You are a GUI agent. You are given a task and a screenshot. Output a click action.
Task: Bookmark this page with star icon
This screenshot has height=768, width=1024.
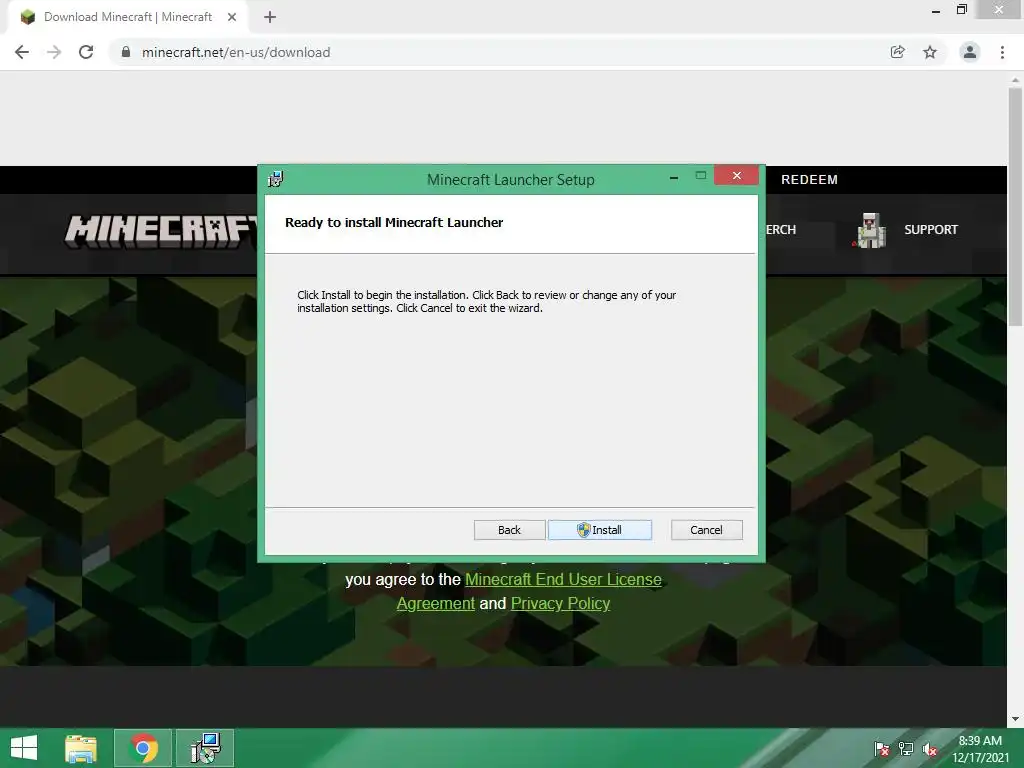[930, 52]
